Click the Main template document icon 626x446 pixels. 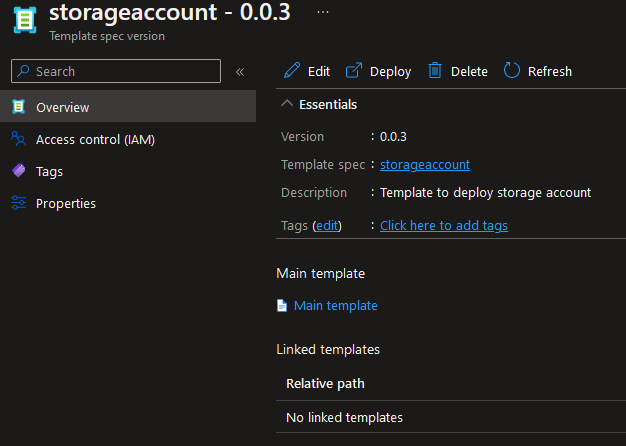(x=282, y=305)
